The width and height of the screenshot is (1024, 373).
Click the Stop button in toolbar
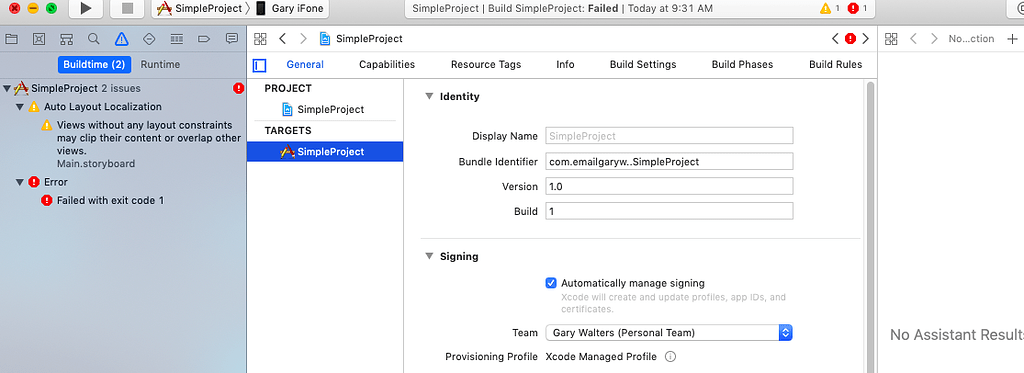click(x=127, y=8)
